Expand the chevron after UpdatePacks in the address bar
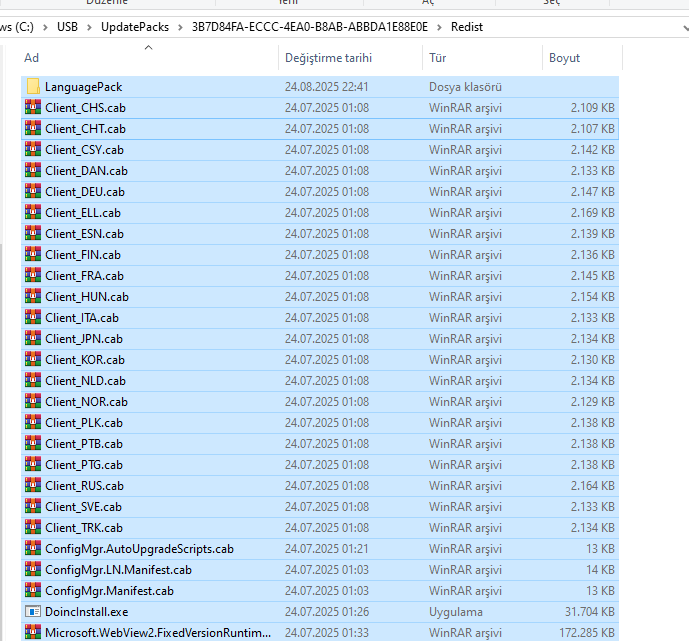 [180, 27]
